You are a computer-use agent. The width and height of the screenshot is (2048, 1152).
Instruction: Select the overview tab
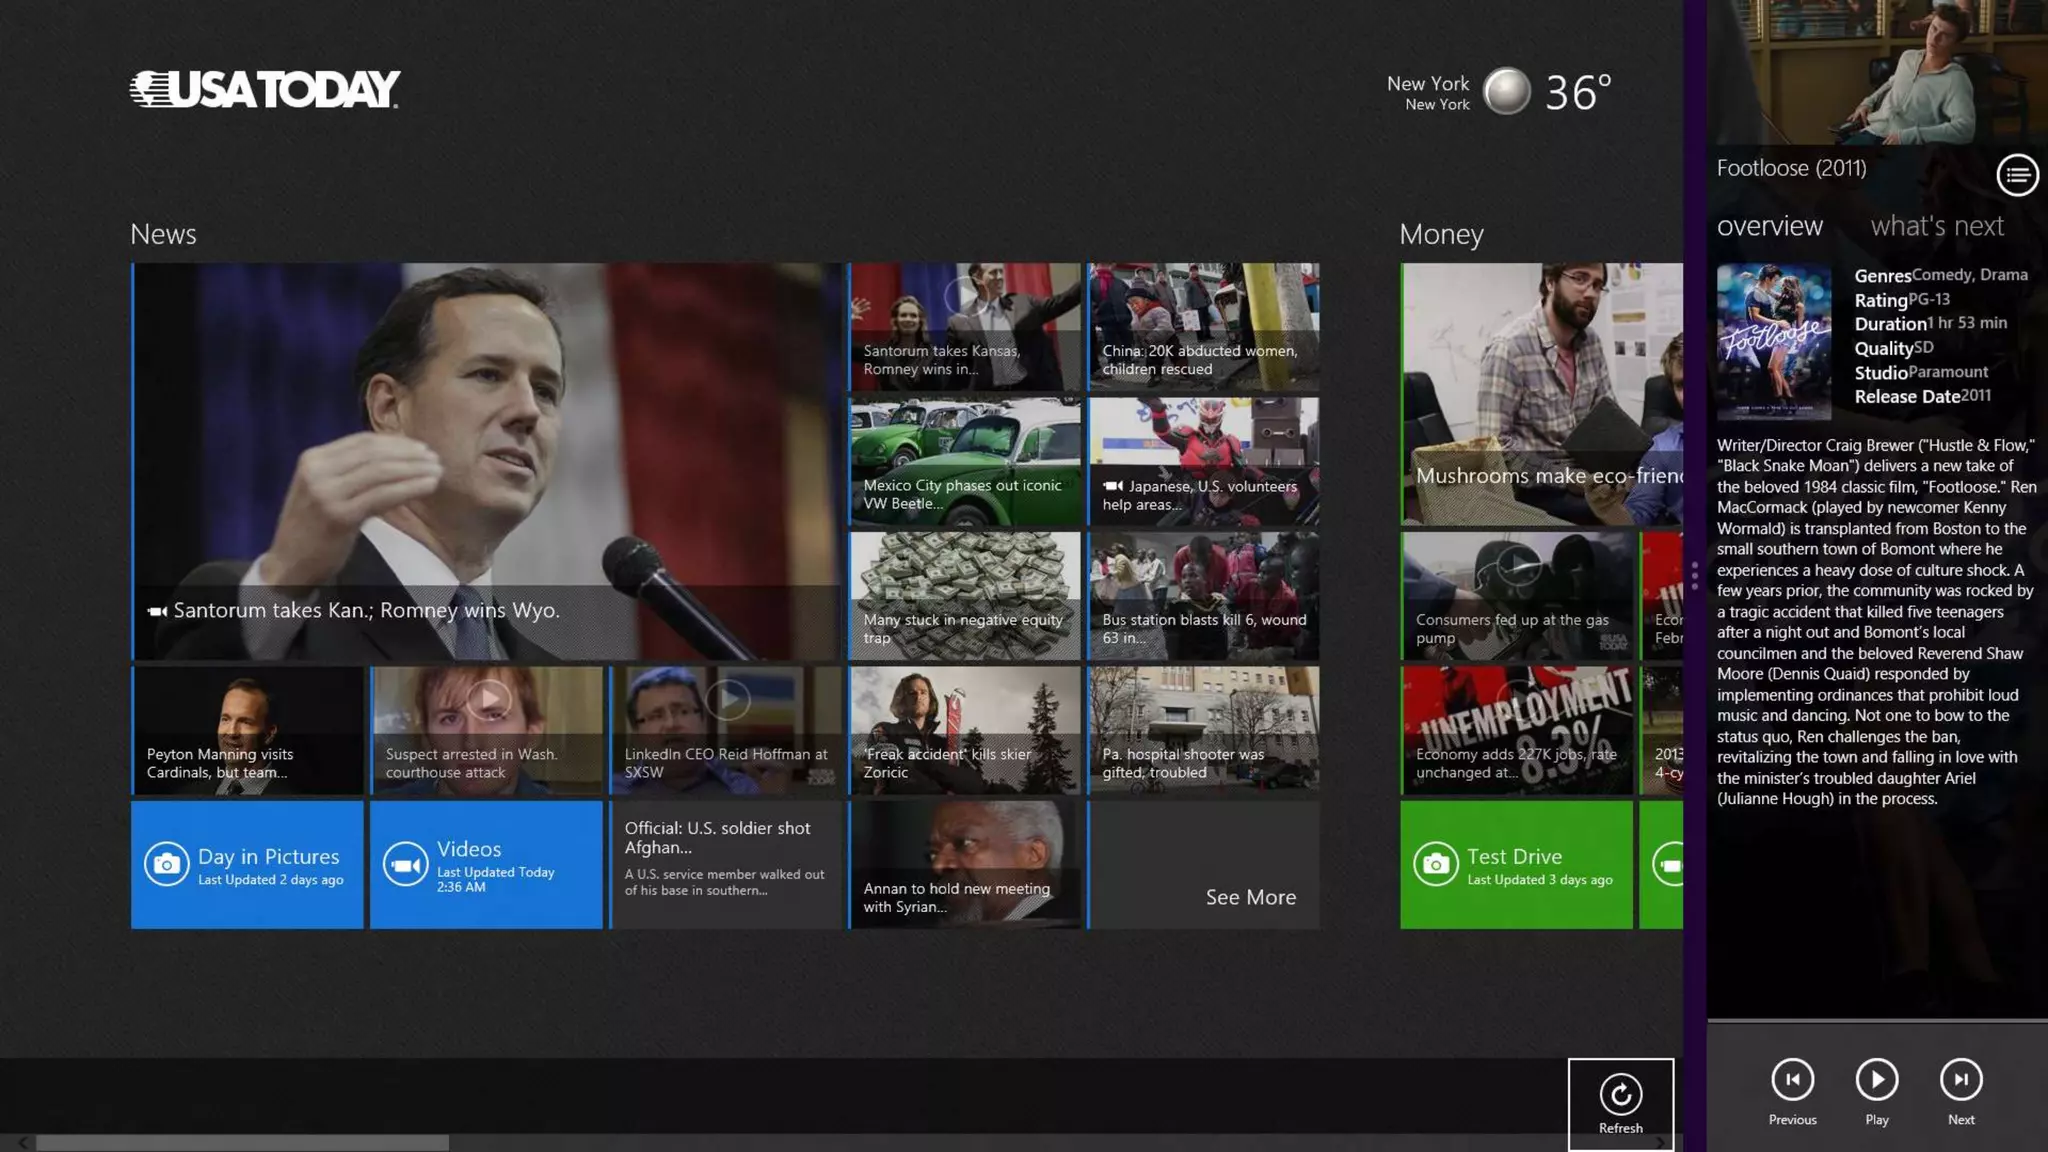(x=1769, y=226)
